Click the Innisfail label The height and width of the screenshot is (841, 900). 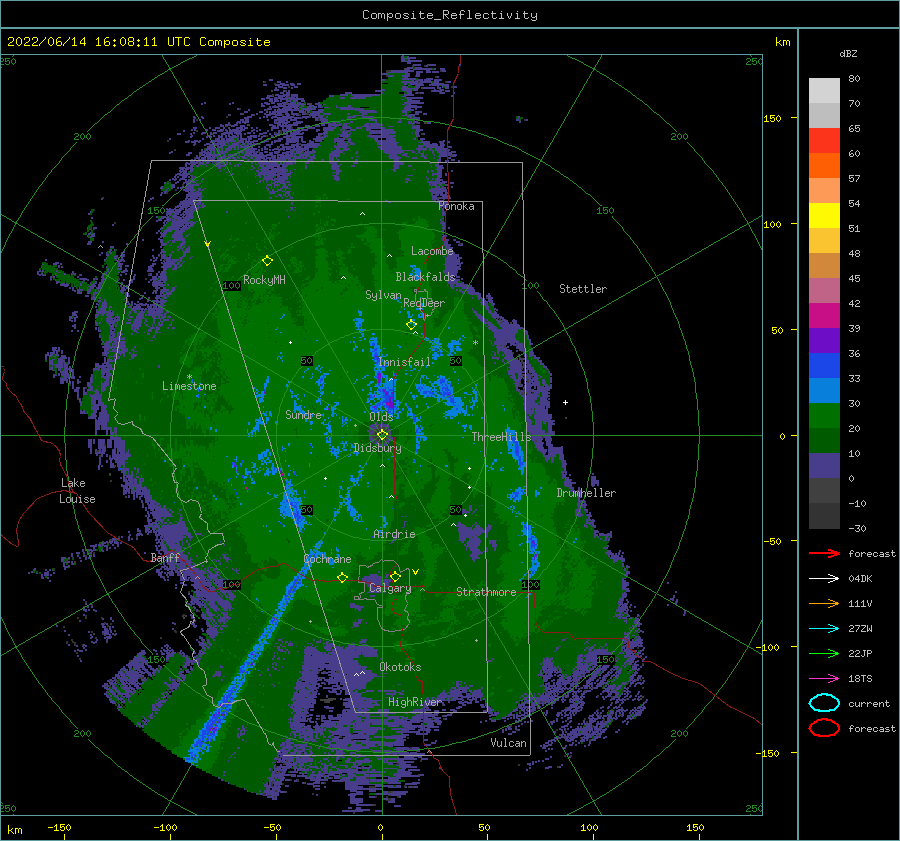tap(404, 362)
